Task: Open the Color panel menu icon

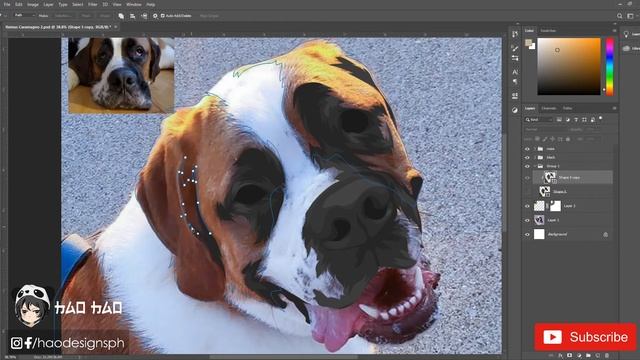Action: tap(614, 31)
